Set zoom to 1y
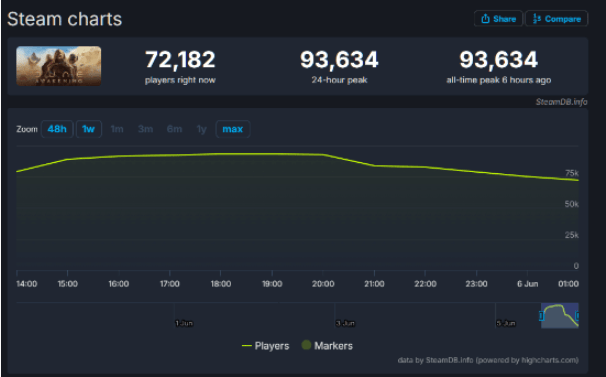606x377 pixels. (201, 129)
